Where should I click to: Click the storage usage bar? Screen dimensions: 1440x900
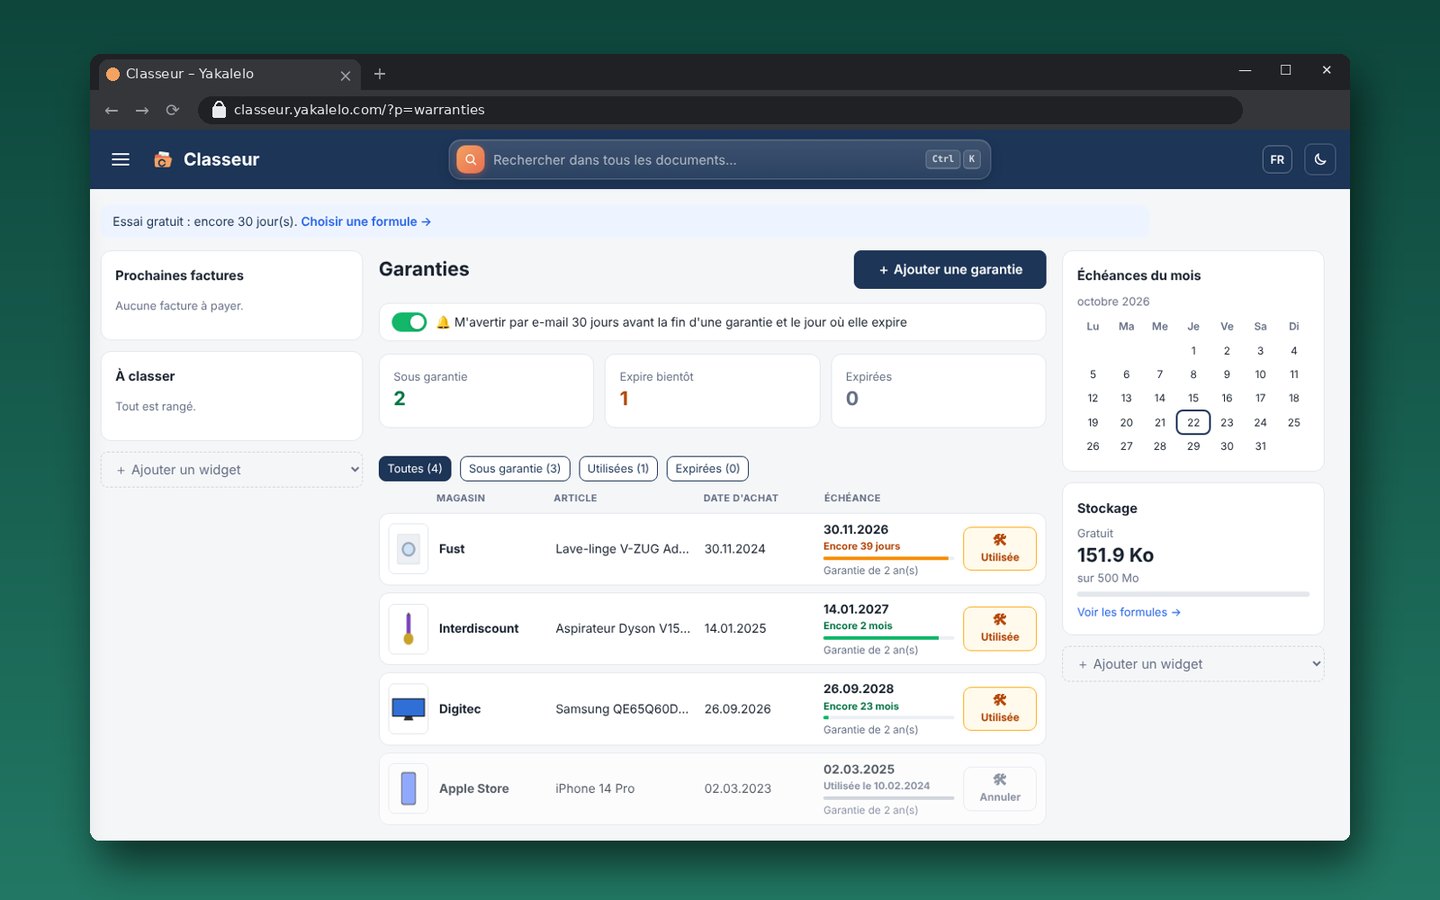point(1193,594)
